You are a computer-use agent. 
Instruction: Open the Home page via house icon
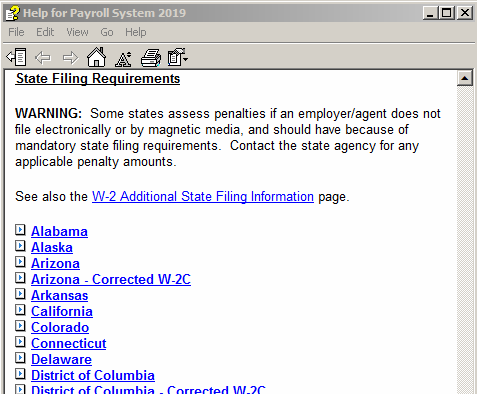tap(96, 57)
